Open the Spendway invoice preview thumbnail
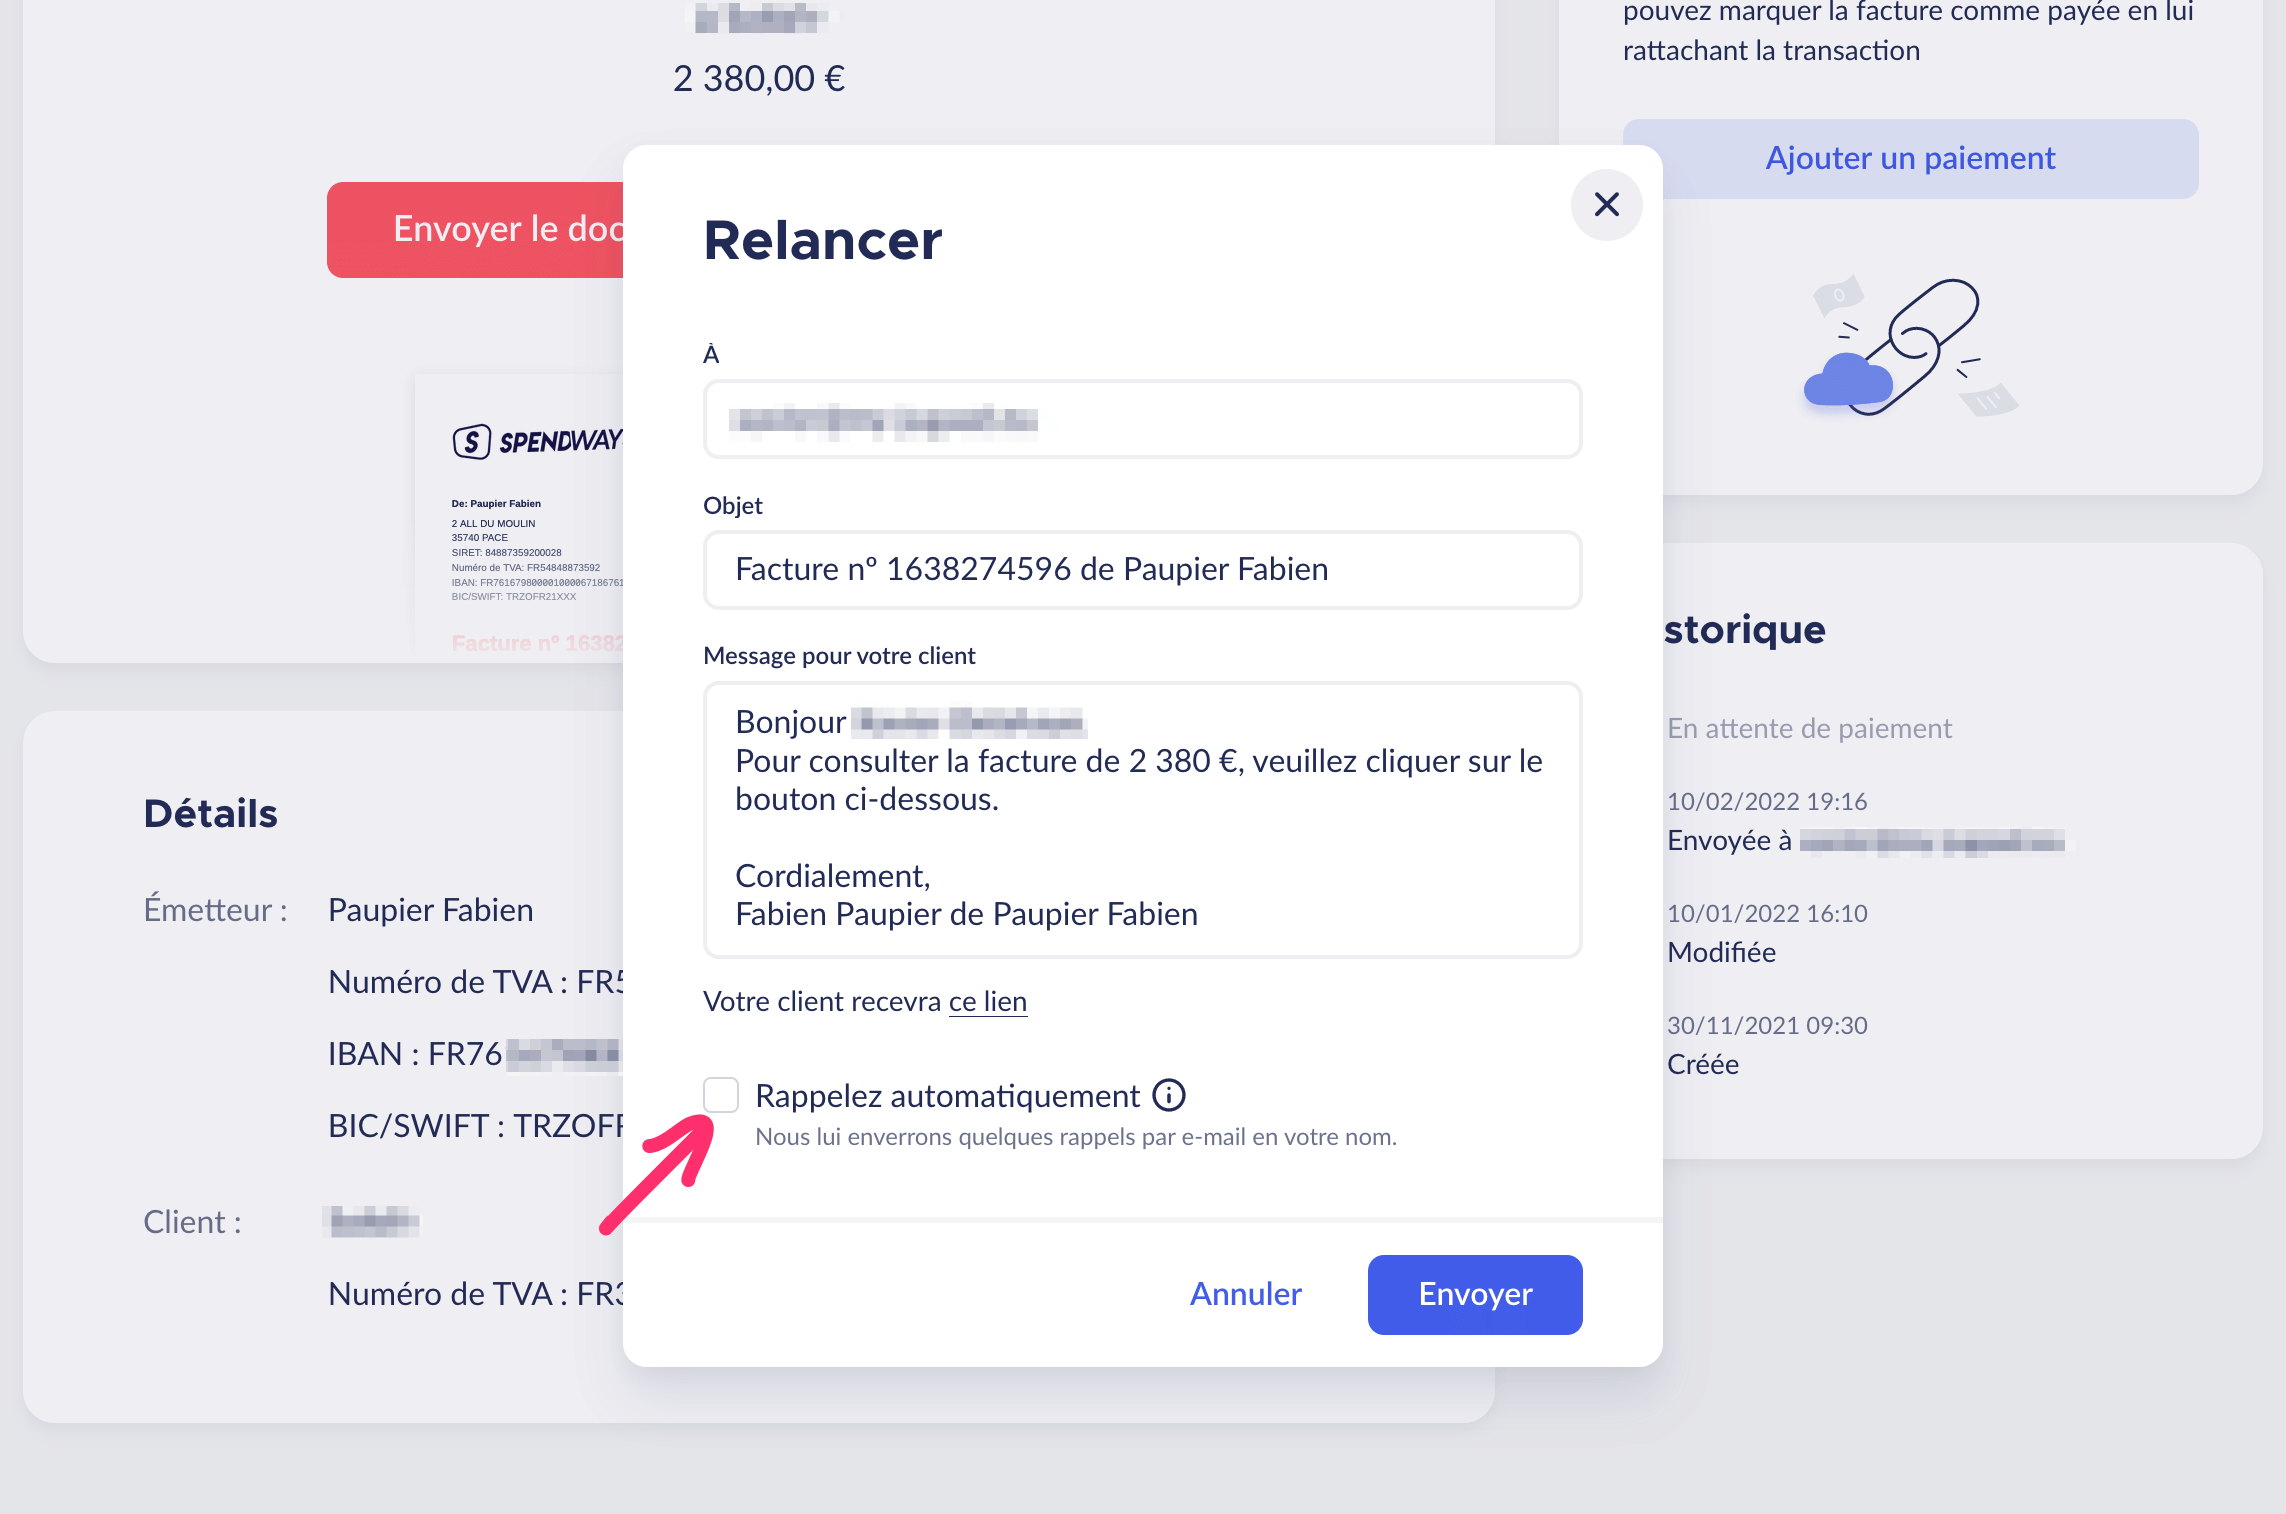This screenshot has width=2286, height=1514. (x=520, y=515)
